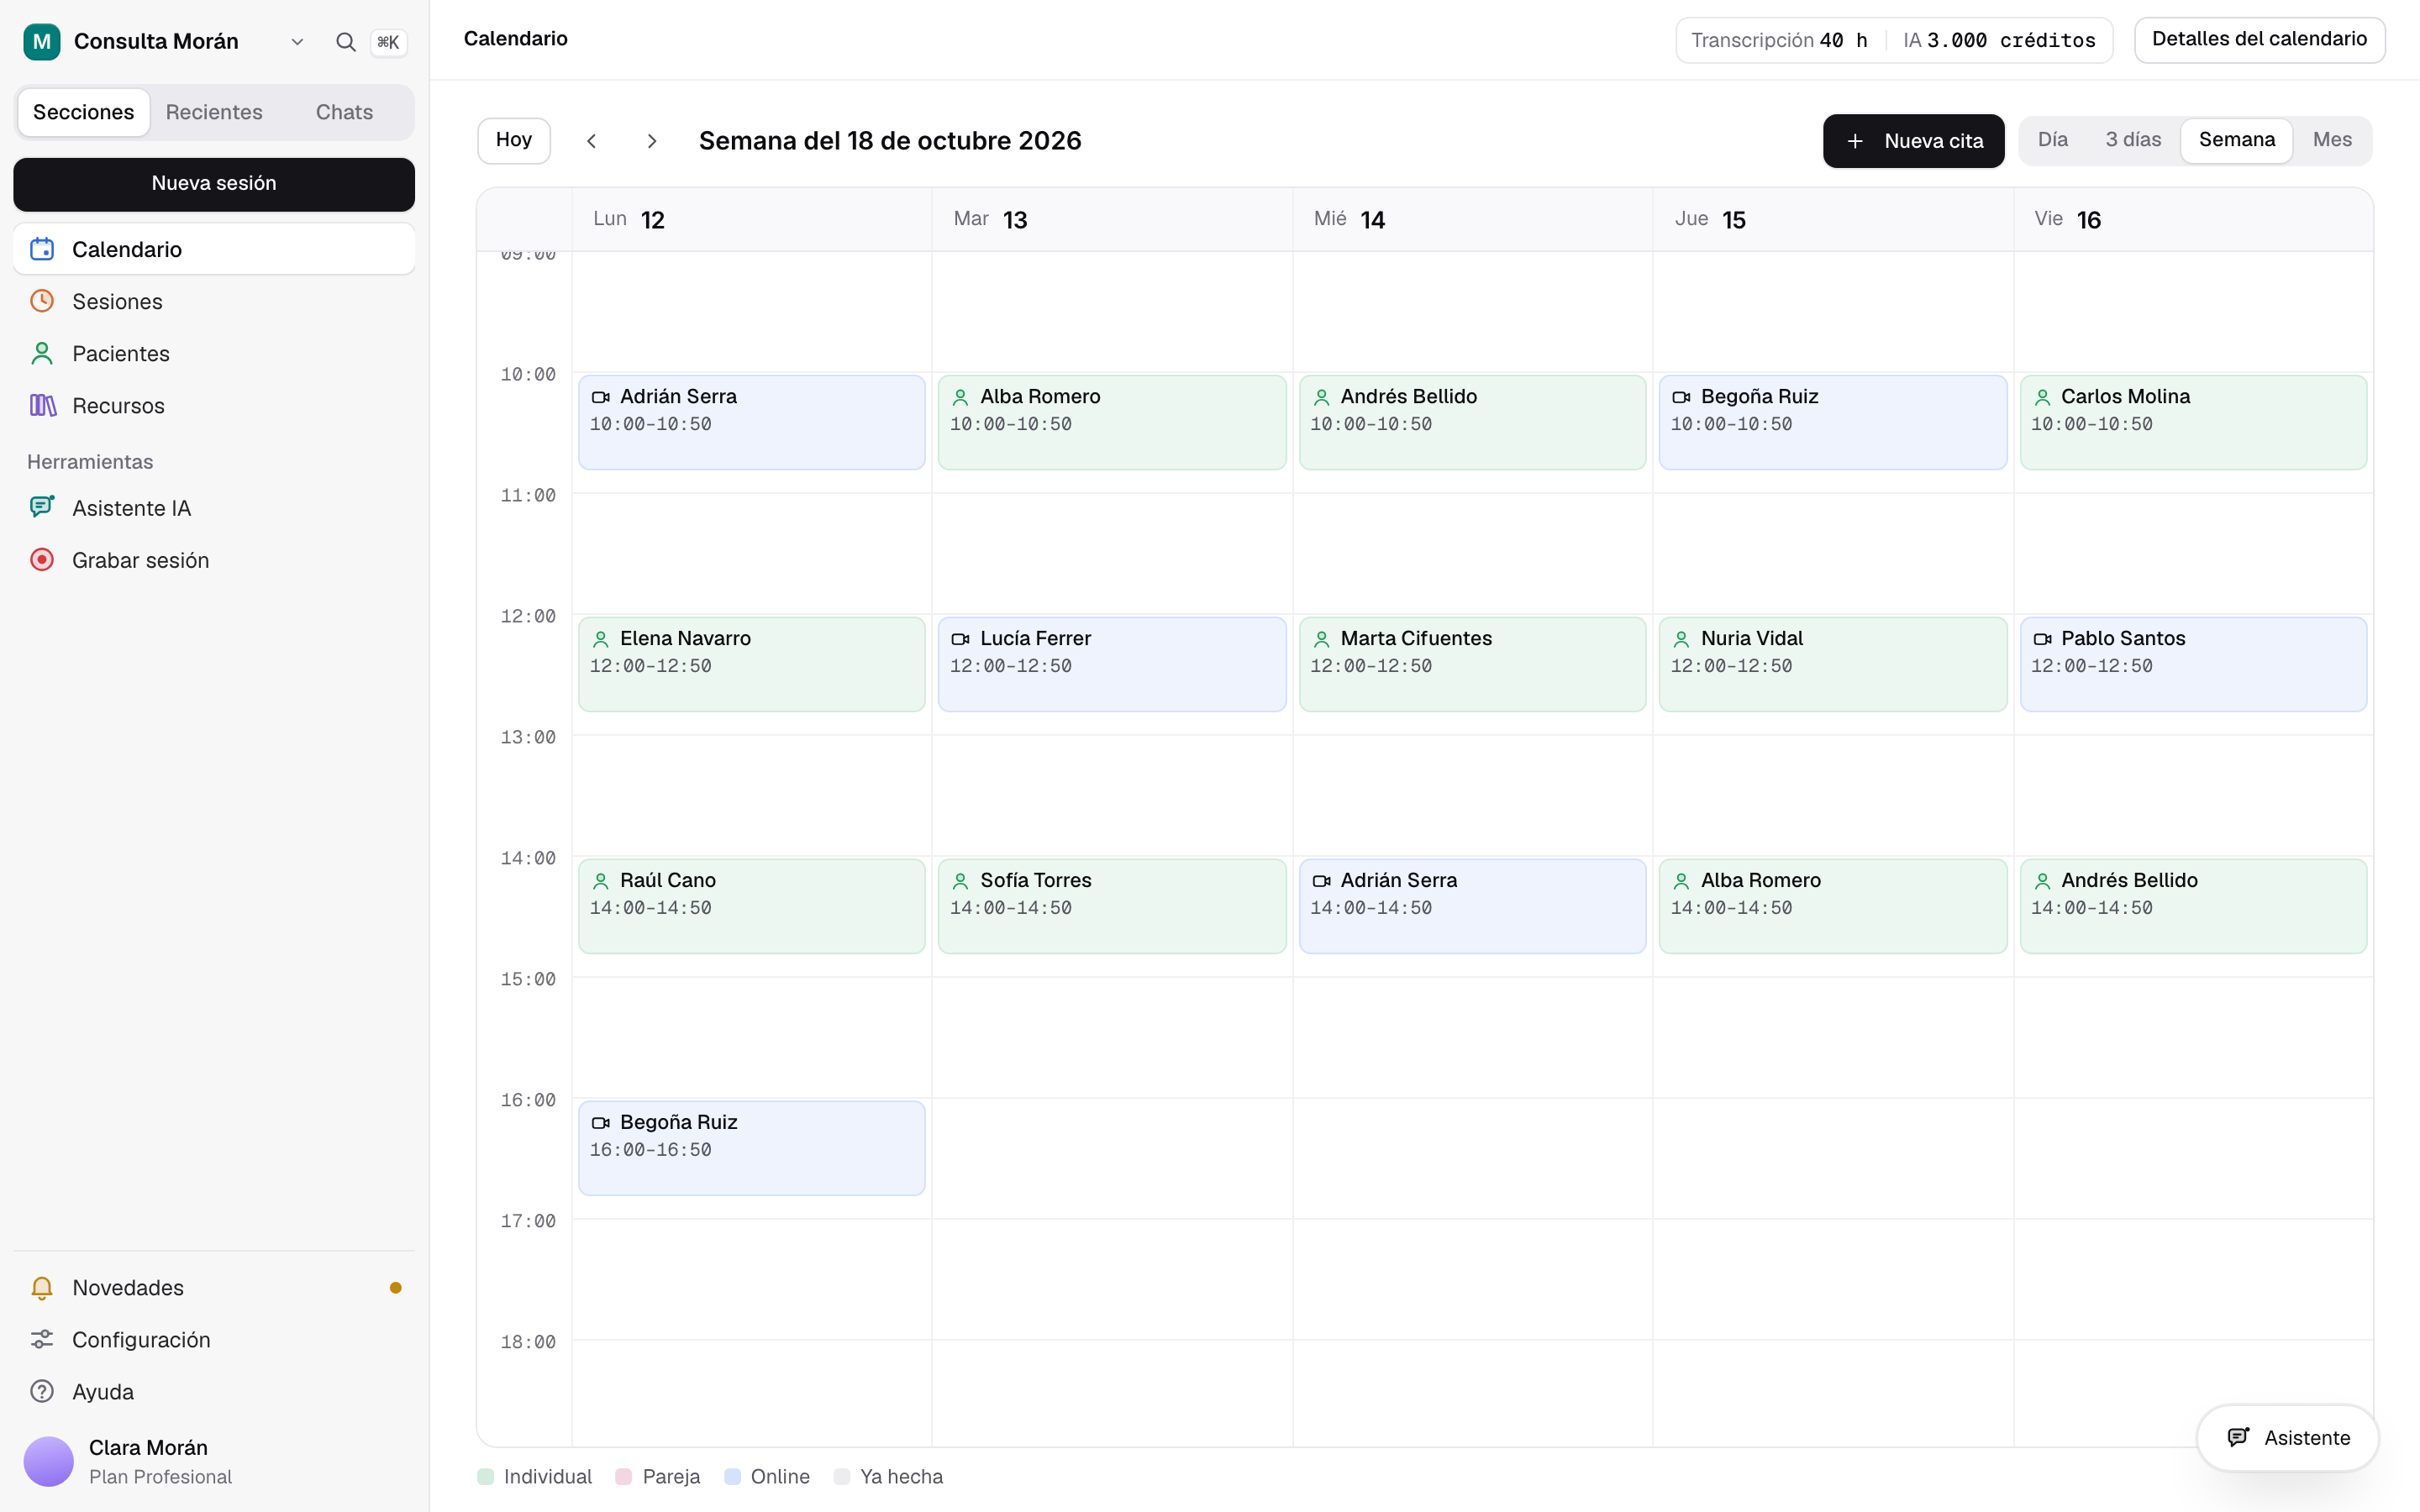This screenshot has width=2420, height=1512.
Task: Go to today with Hoy button
Action: pos(514,140)
